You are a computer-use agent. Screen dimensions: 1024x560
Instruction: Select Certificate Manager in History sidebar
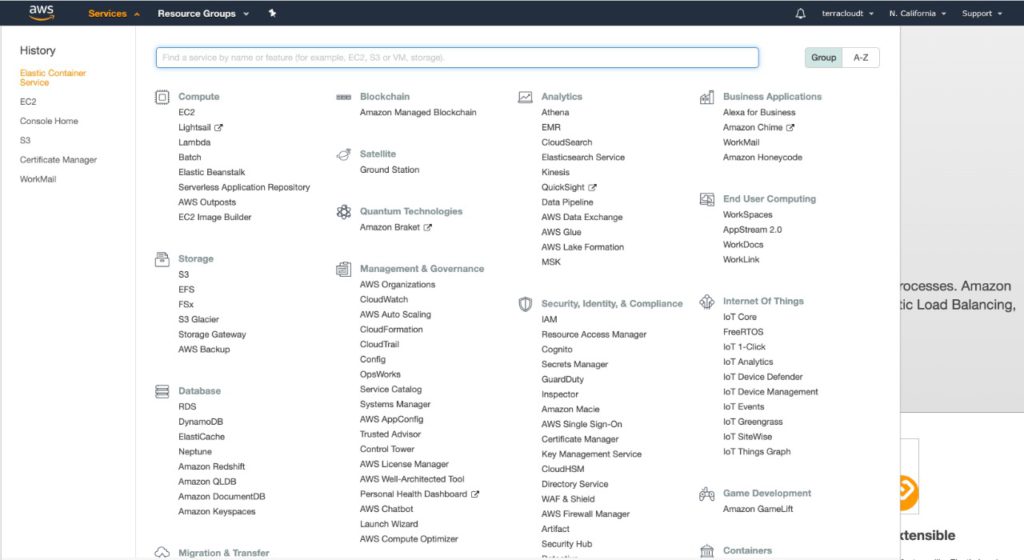[58, 160]
